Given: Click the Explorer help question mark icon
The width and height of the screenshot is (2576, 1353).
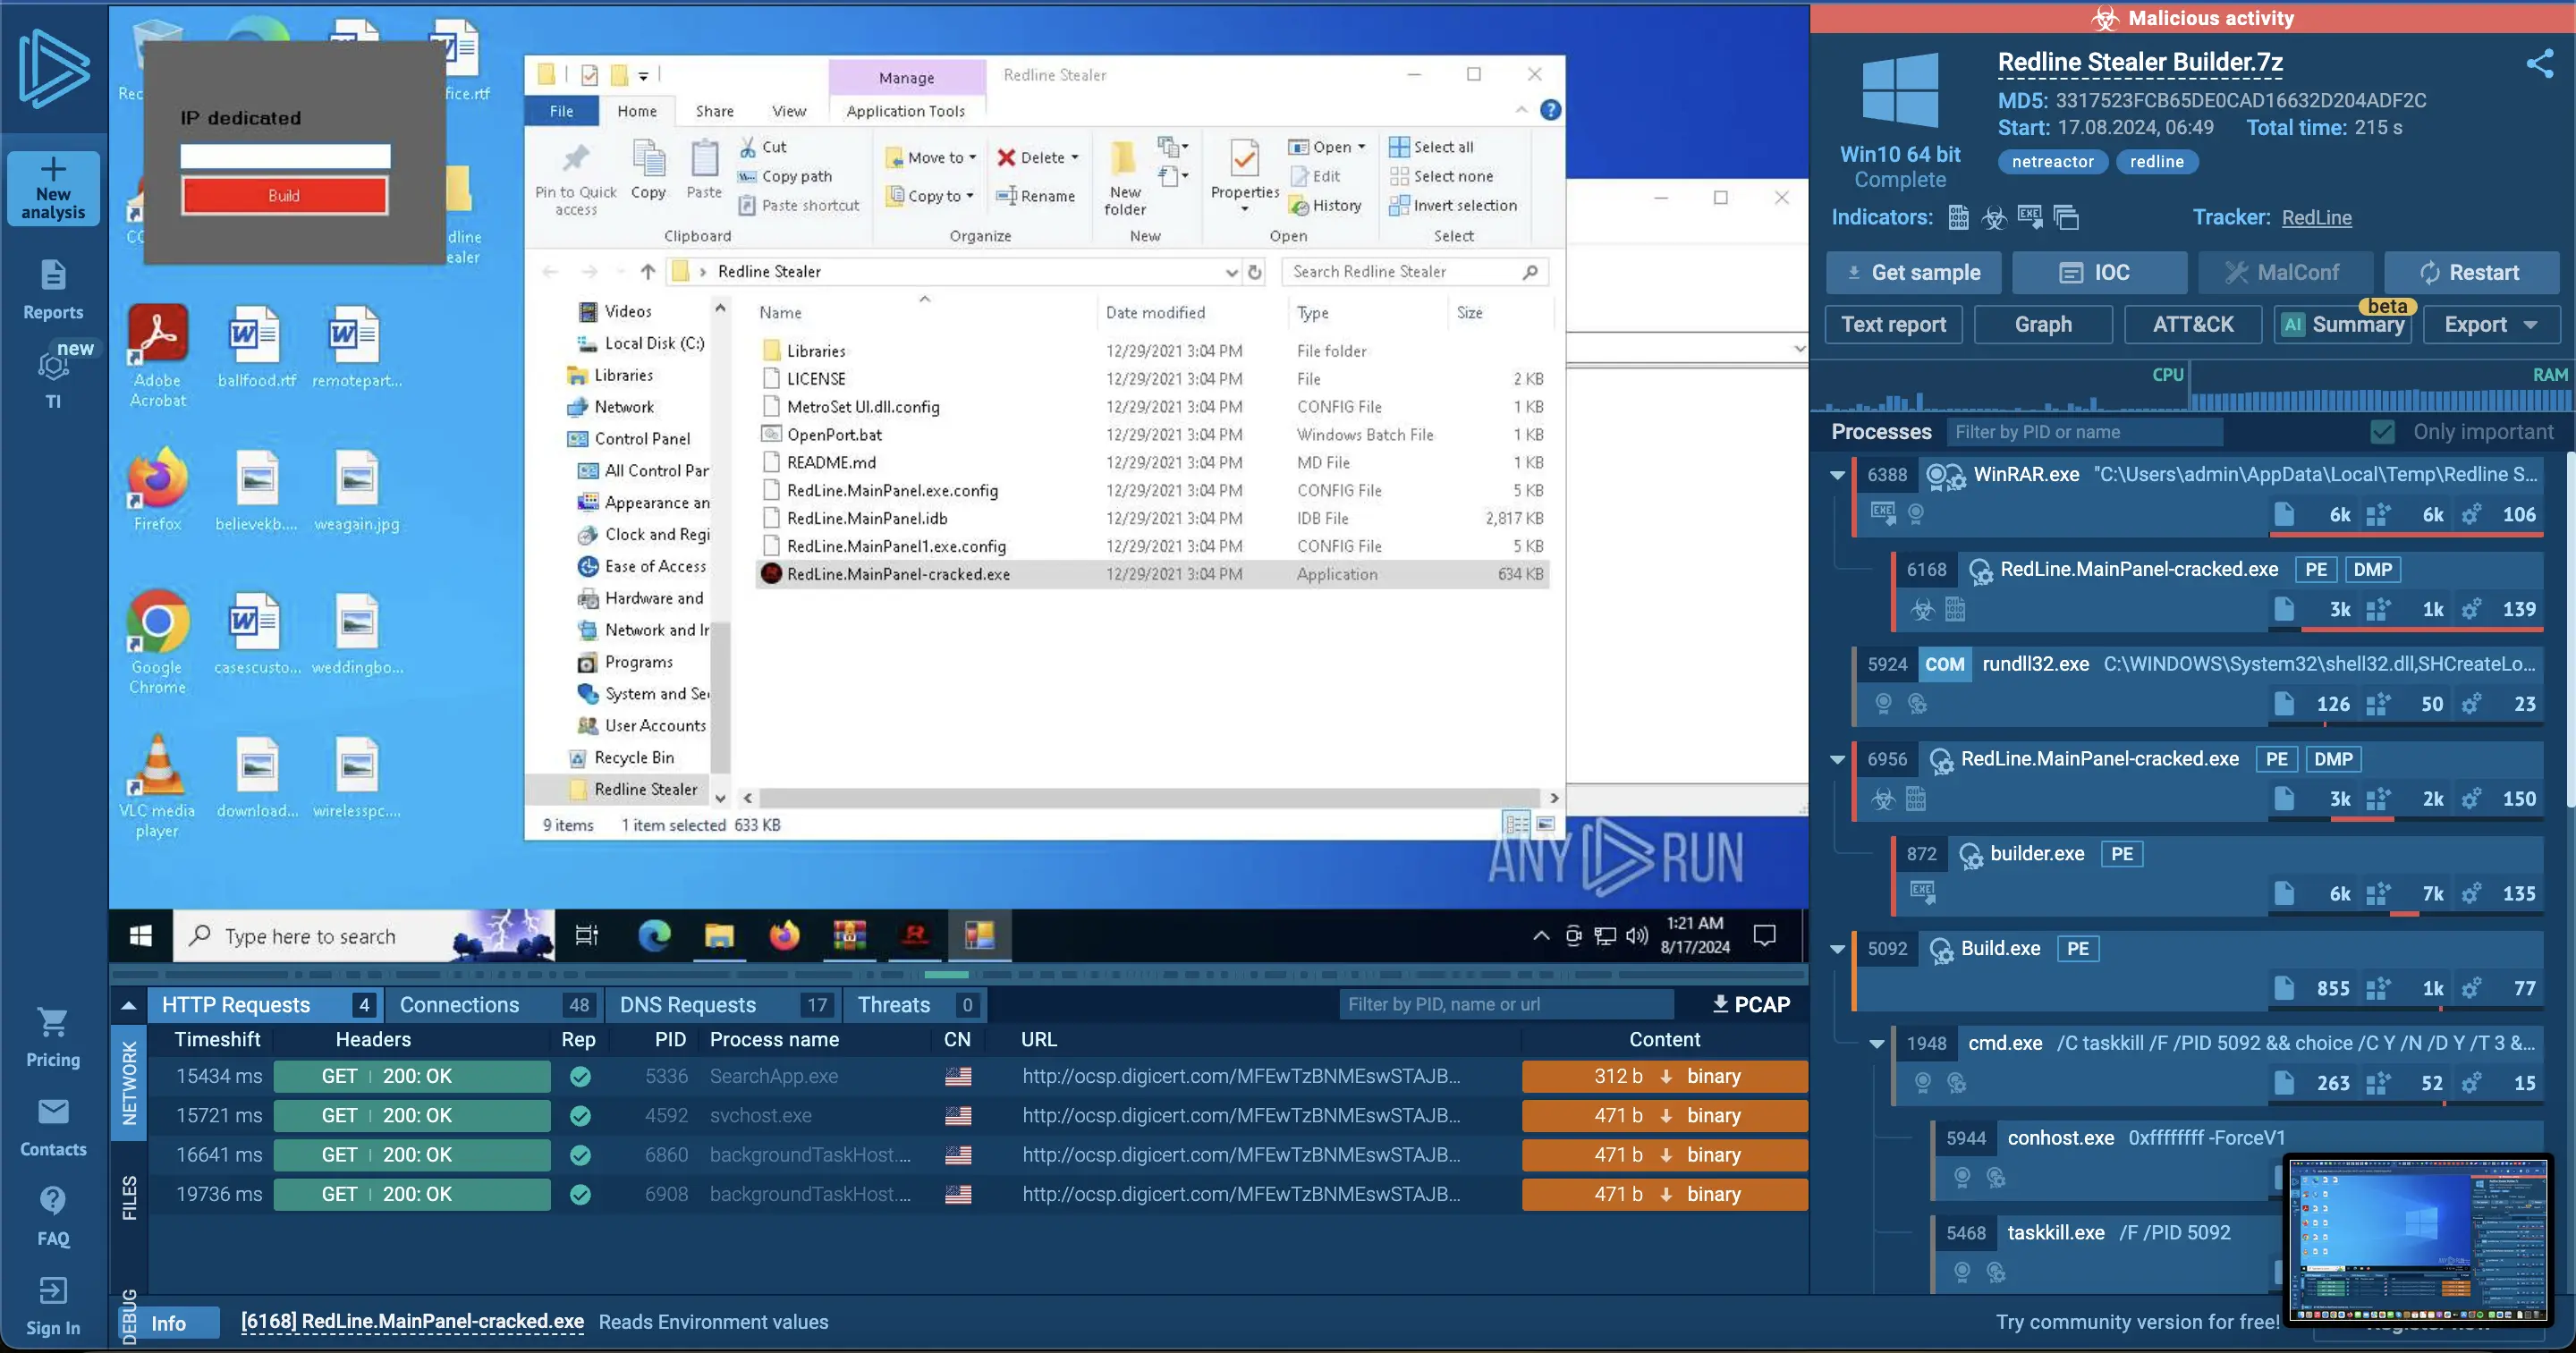Looking at the screenshot, I should coord(1550,110).
